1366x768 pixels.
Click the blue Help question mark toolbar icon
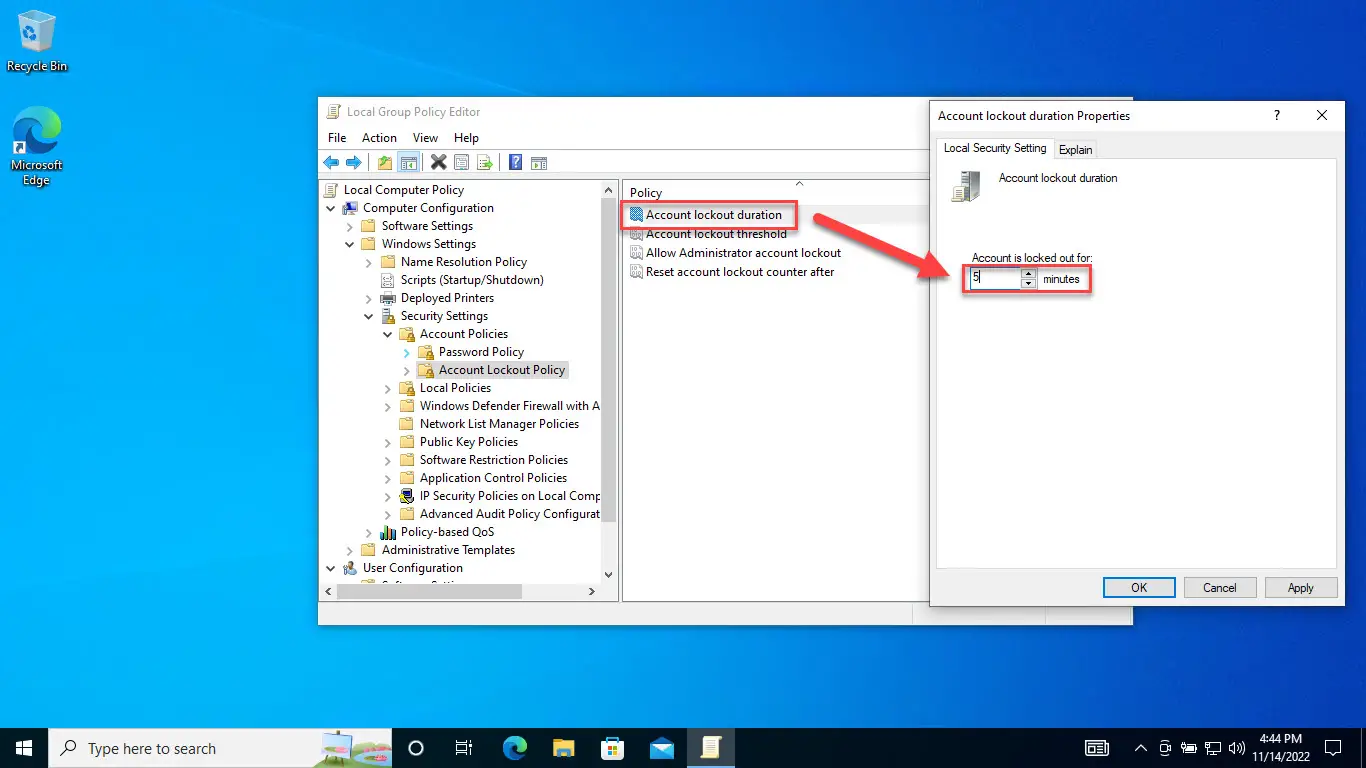click(516, 162)
